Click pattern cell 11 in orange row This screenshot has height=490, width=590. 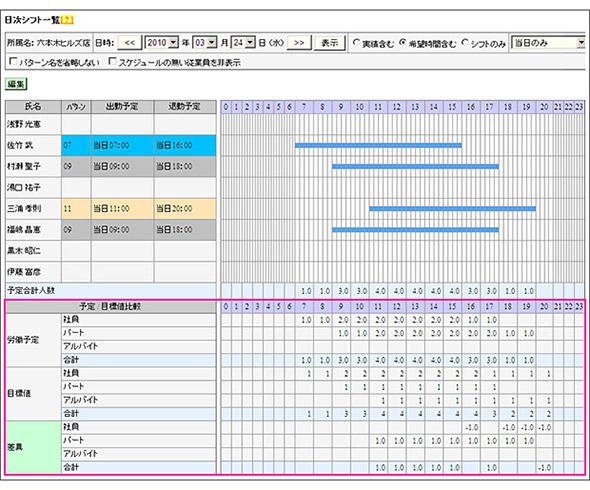(76, 208)
